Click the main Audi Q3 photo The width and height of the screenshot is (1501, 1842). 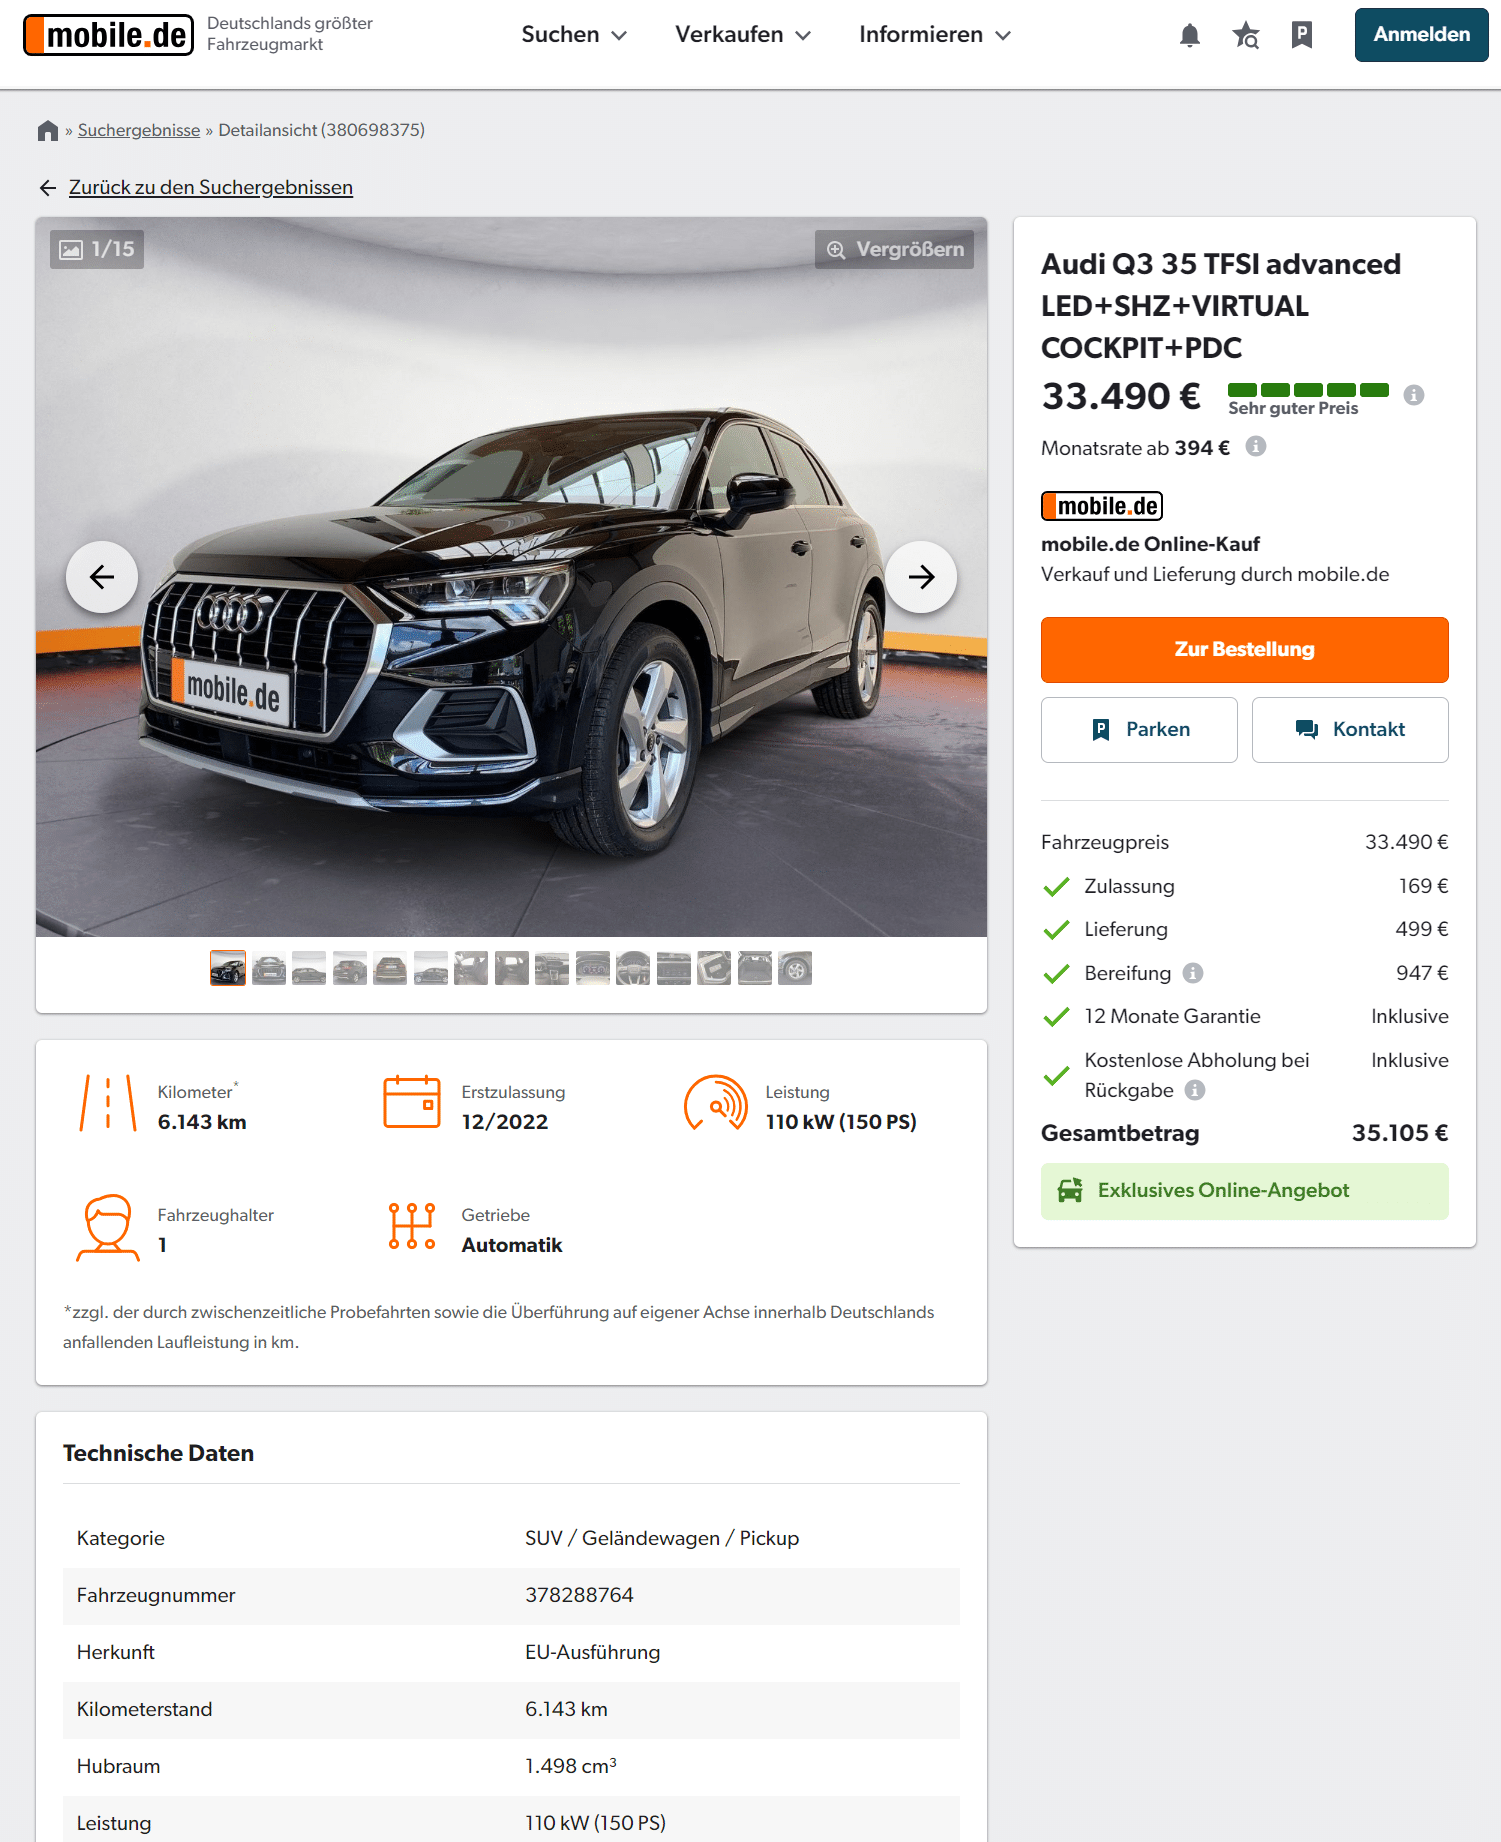511,577
